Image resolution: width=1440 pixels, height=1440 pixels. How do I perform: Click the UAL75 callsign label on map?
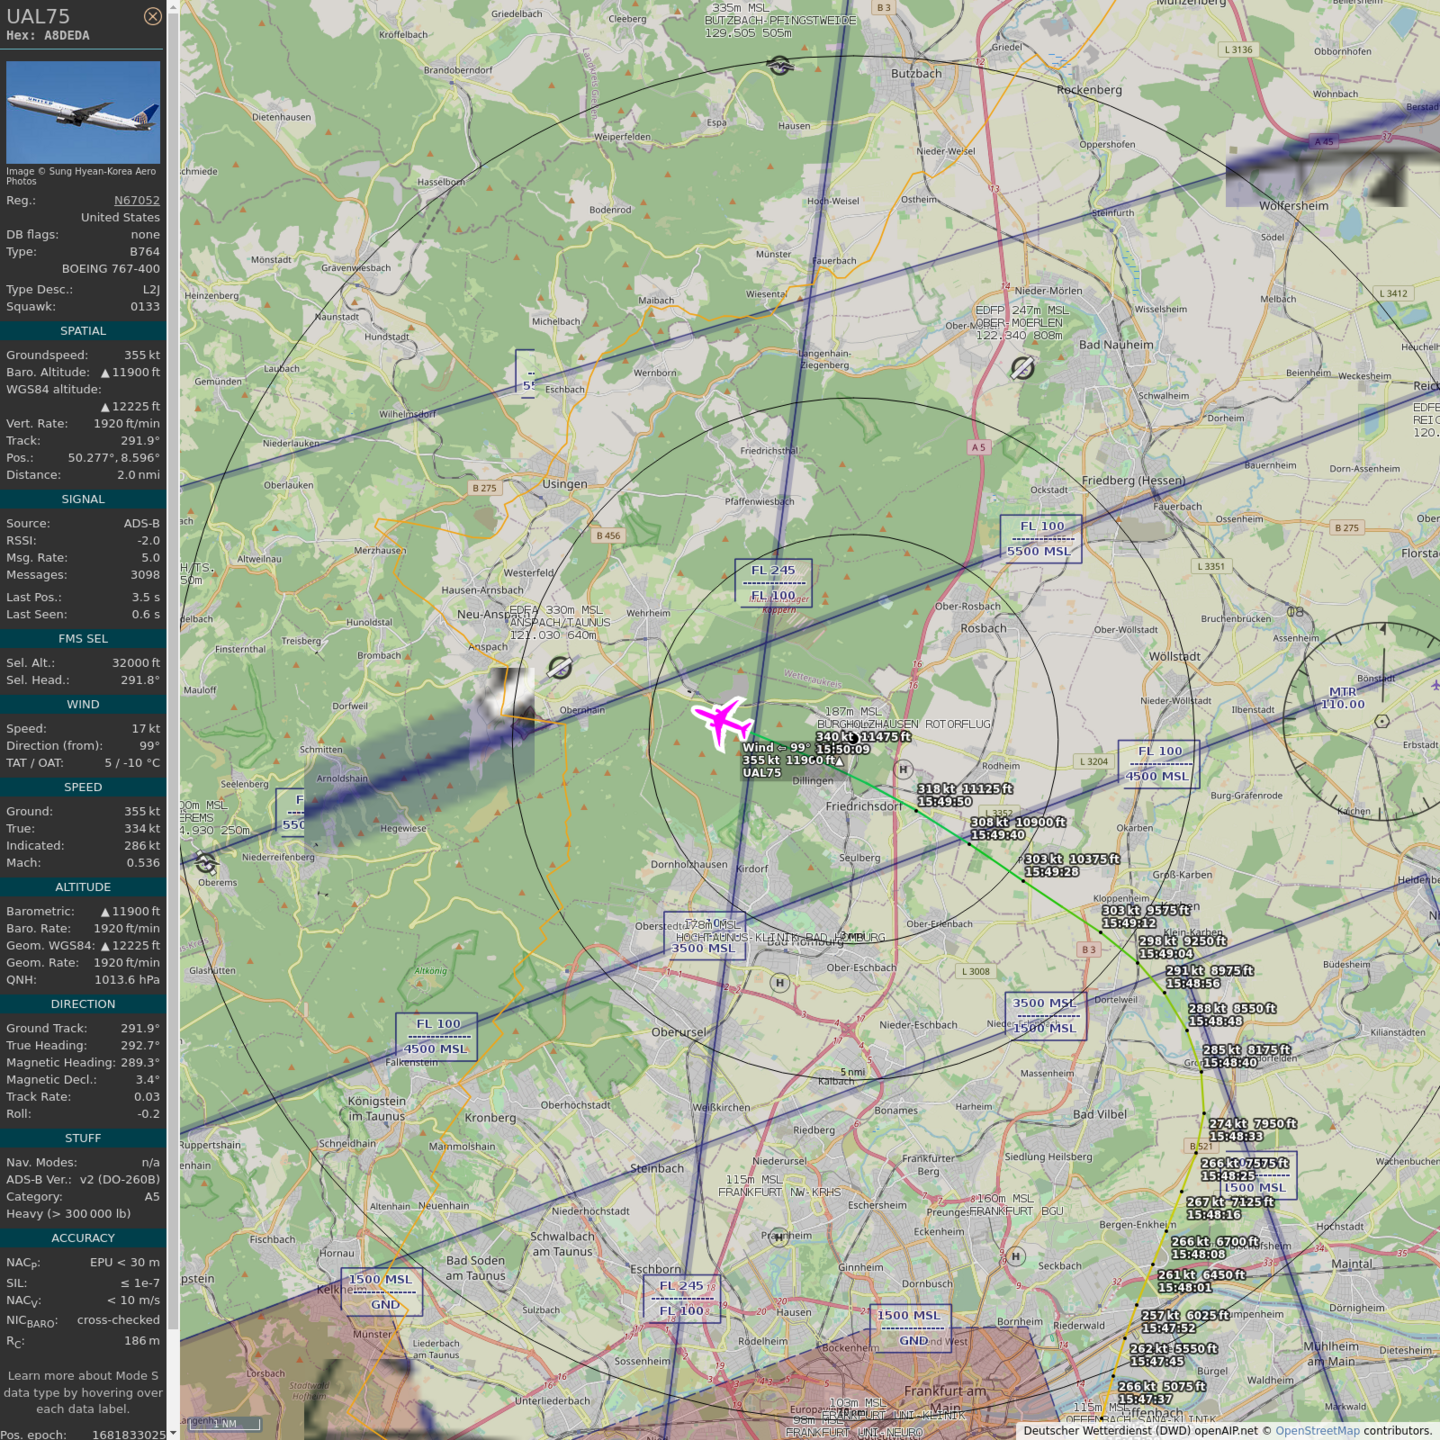[x=762, y=773]
